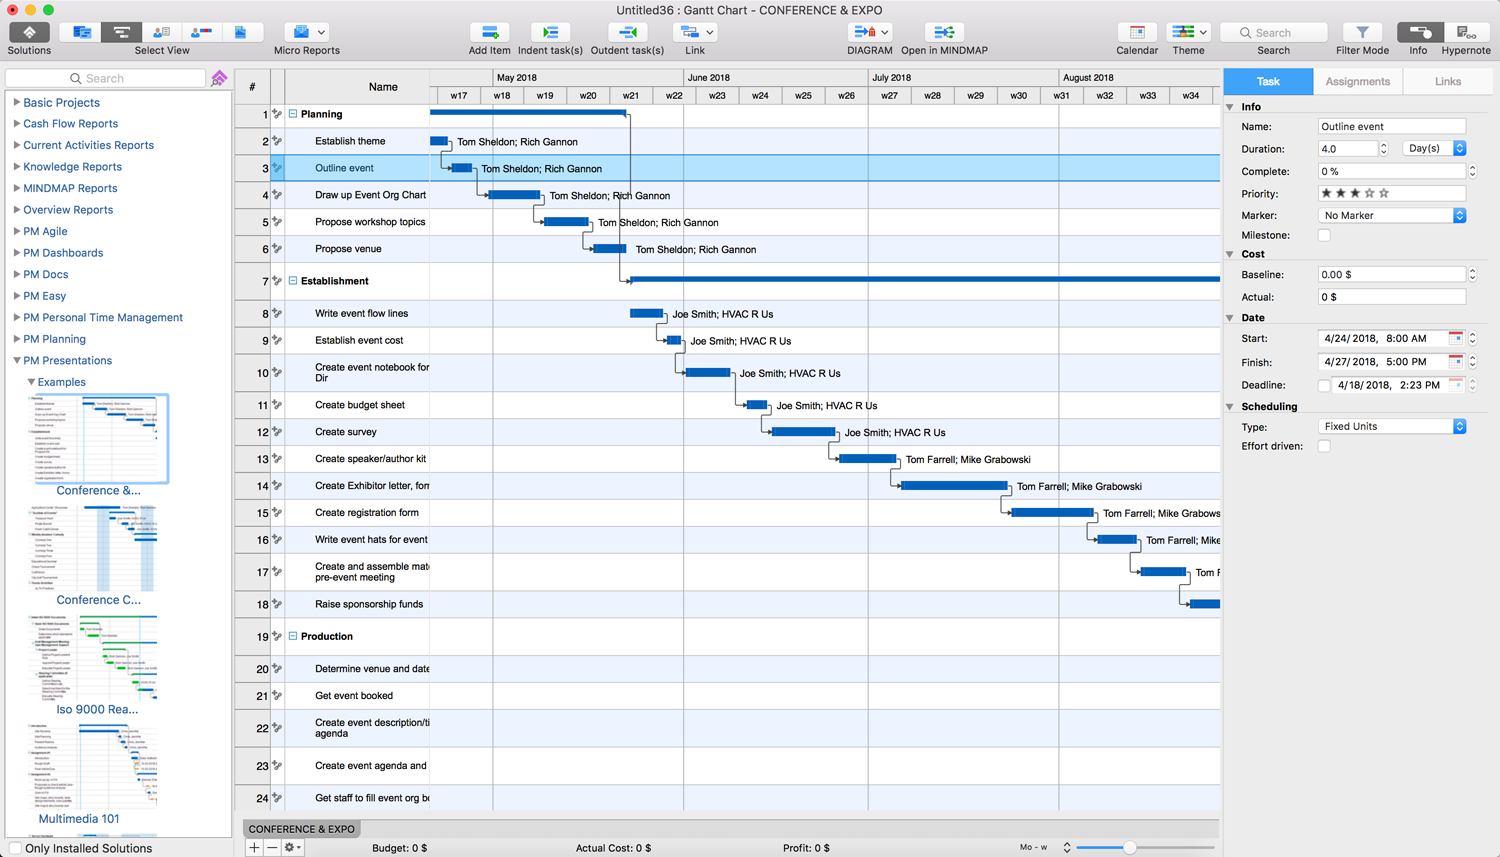Select the Cash Flow Reports category
1500x857 pixels.
(x=70, y=124)
